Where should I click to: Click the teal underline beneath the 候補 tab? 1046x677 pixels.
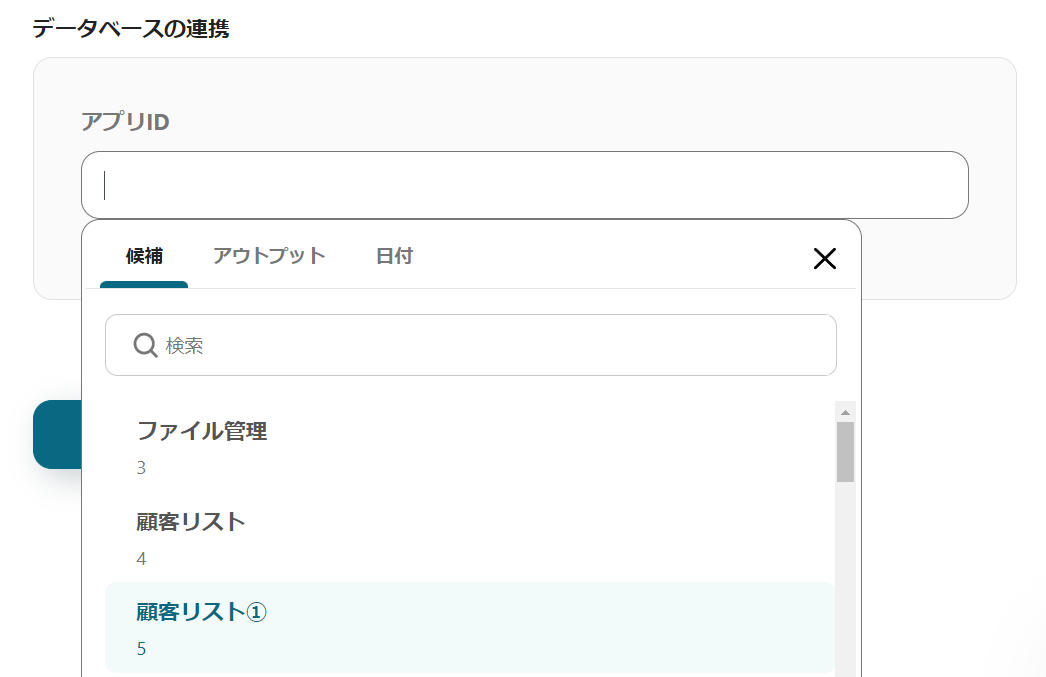pyautogui.click(x=144, y=285)
